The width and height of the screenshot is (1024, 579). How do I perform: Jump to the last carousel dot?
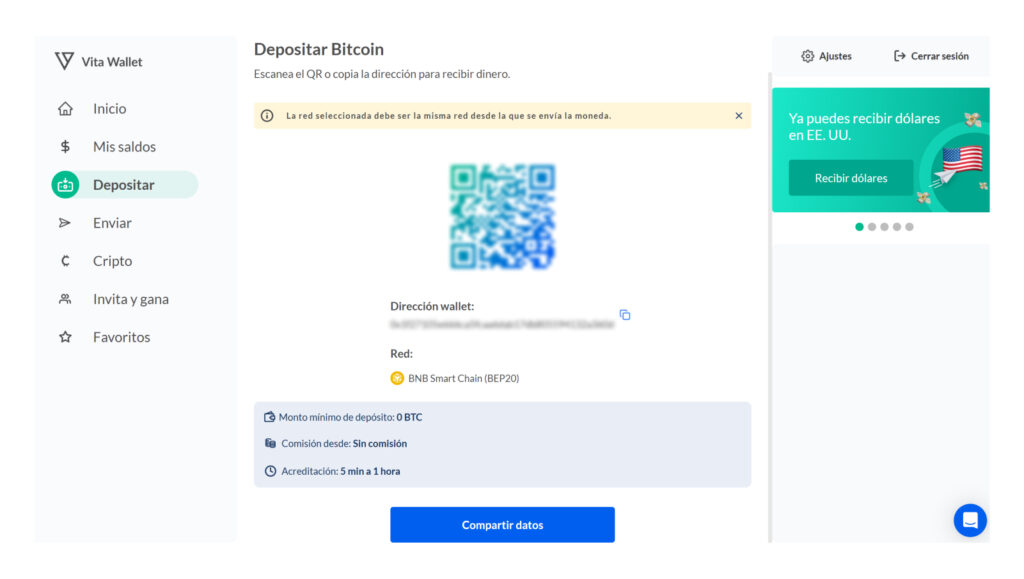(909, 227)
